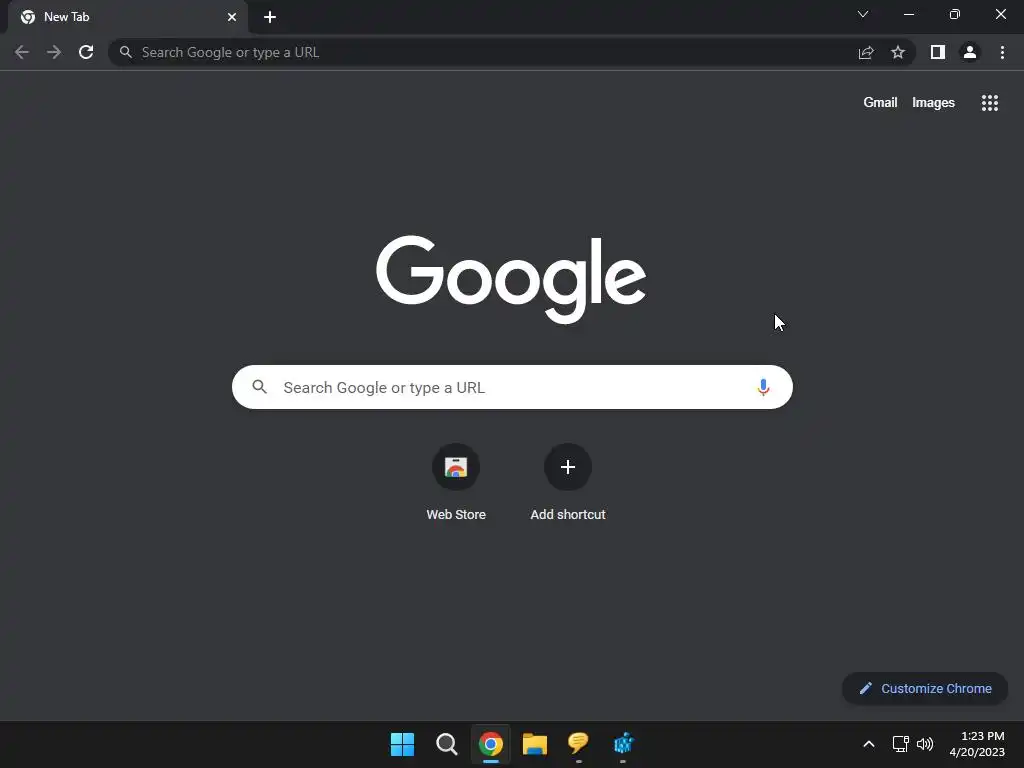Screen dimensions: 1024x768
Task: Open volume control in system tray
Action: coord(925,744)
